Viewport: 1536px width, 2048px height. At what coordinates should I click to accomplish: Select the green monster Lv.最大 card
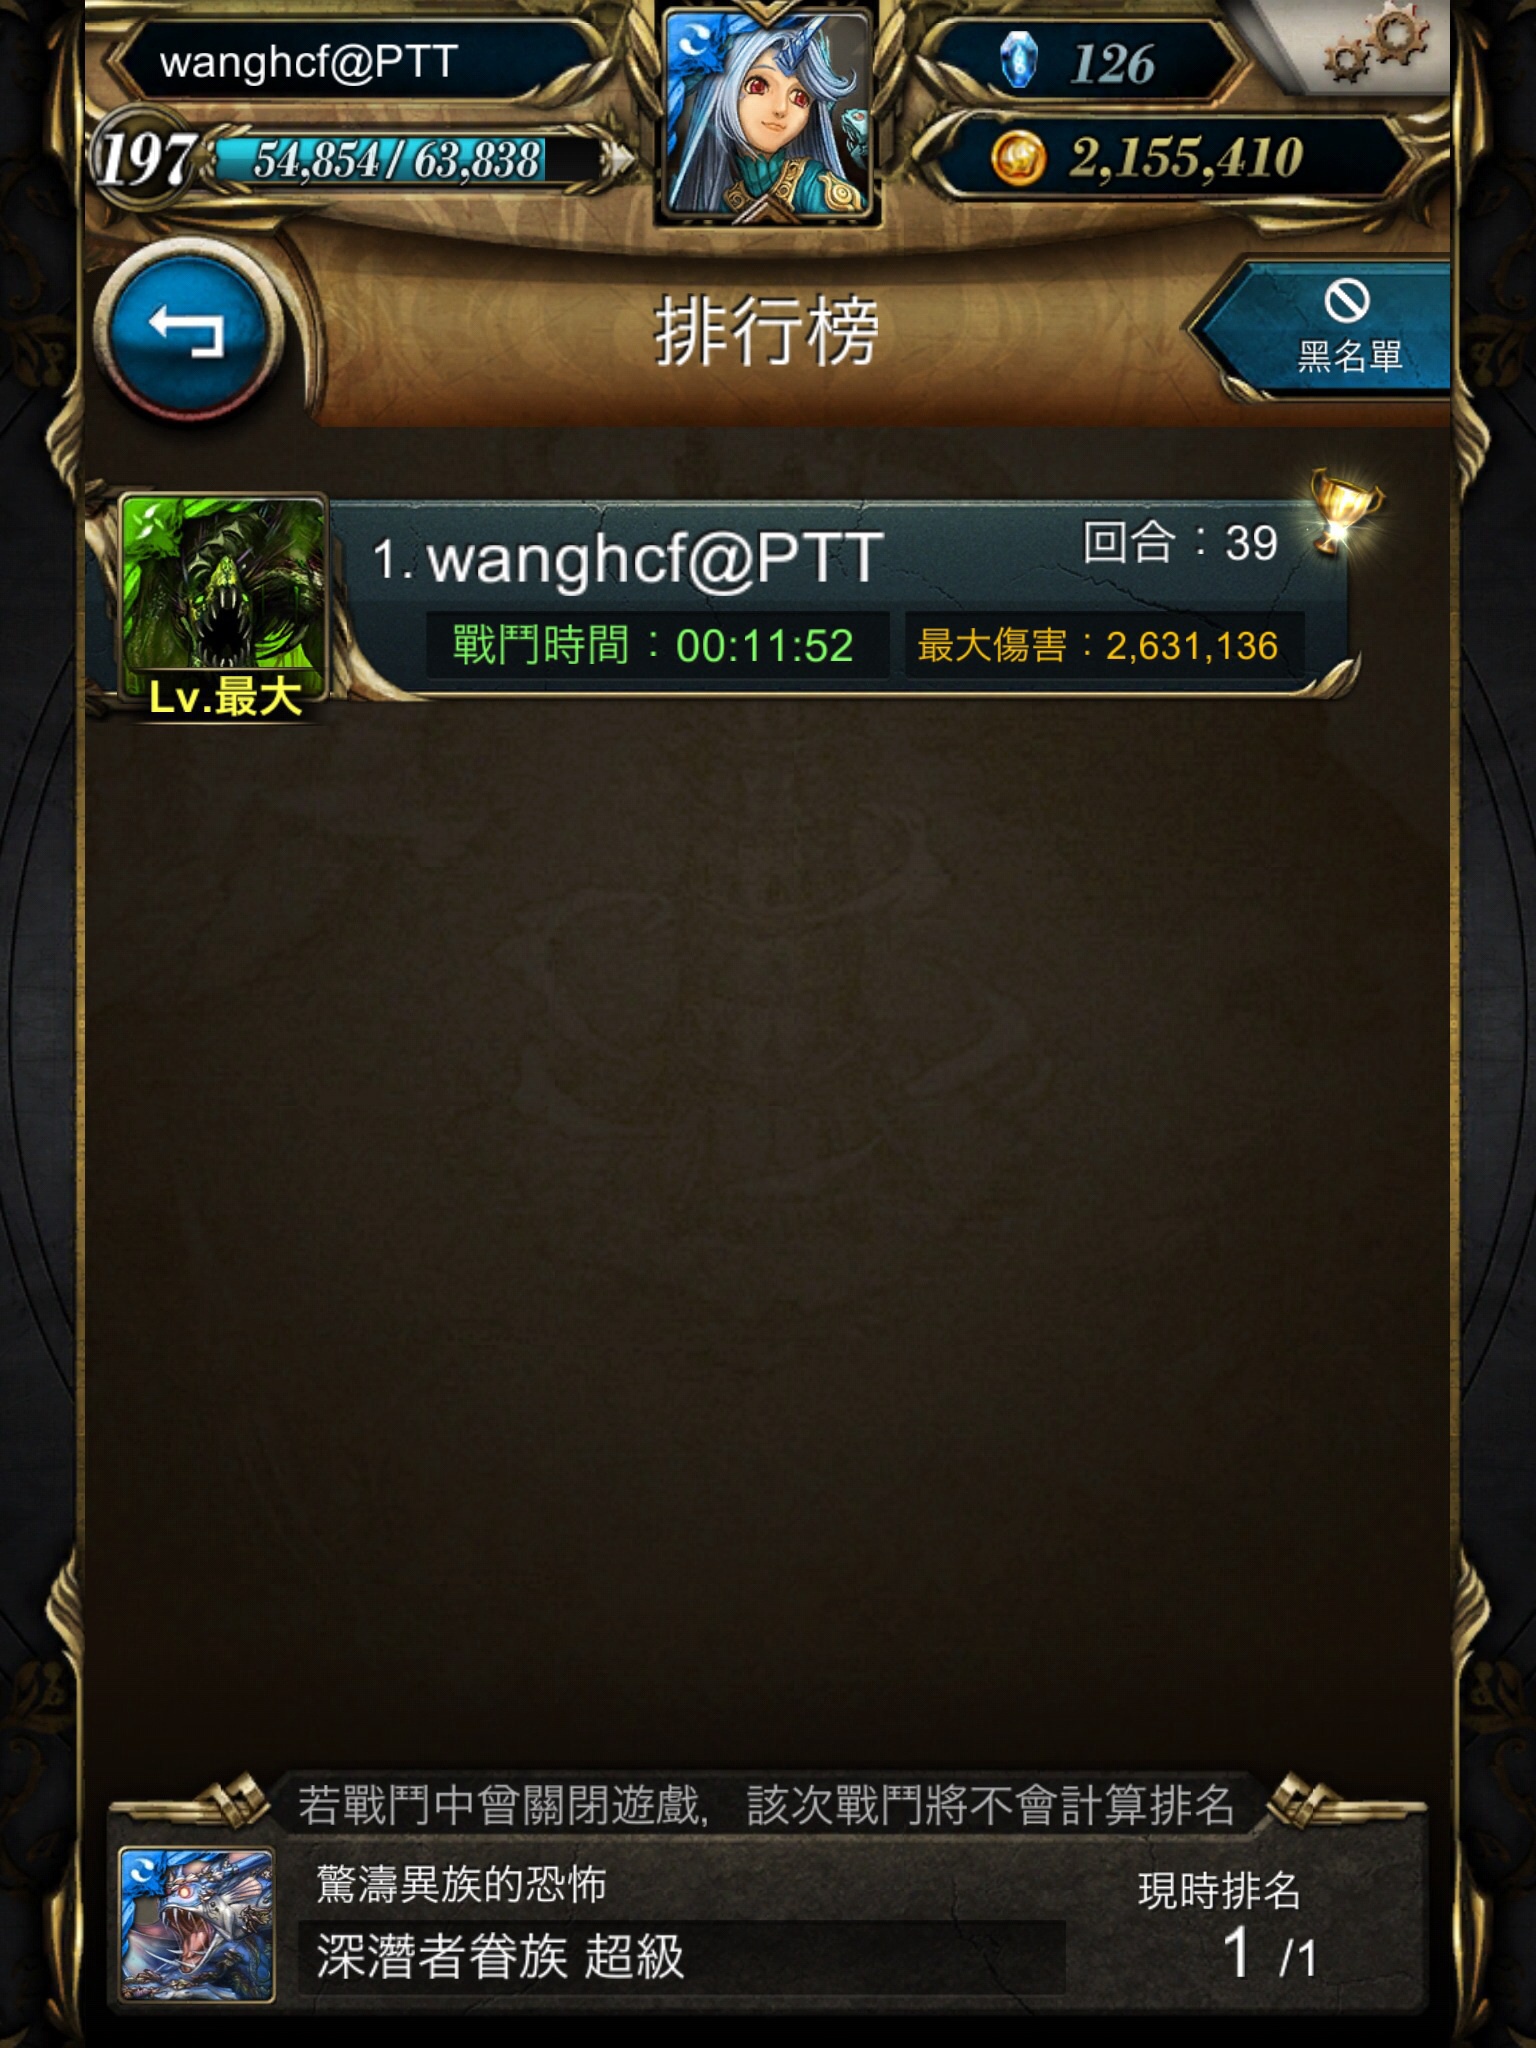pos(223,605)
